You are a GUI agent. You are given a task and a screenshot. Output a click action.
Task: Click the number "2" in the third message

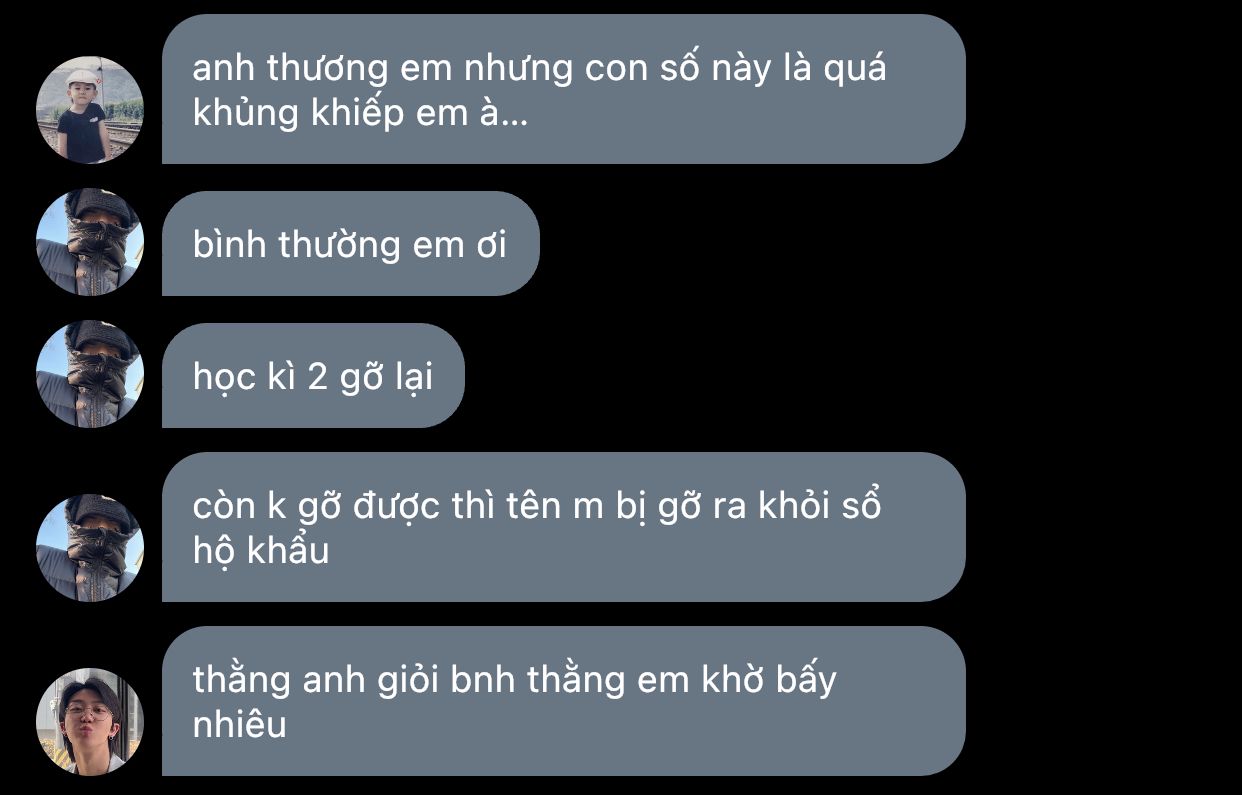316,376
